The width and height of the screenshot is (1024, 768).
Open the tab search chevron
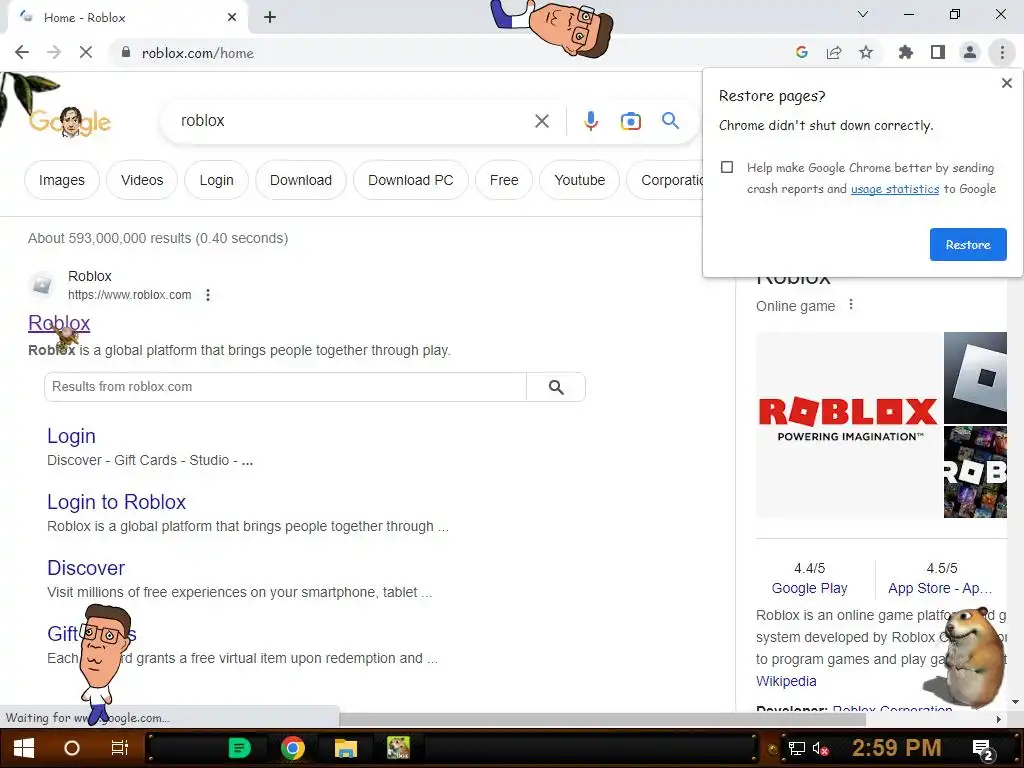pos(863,14)
